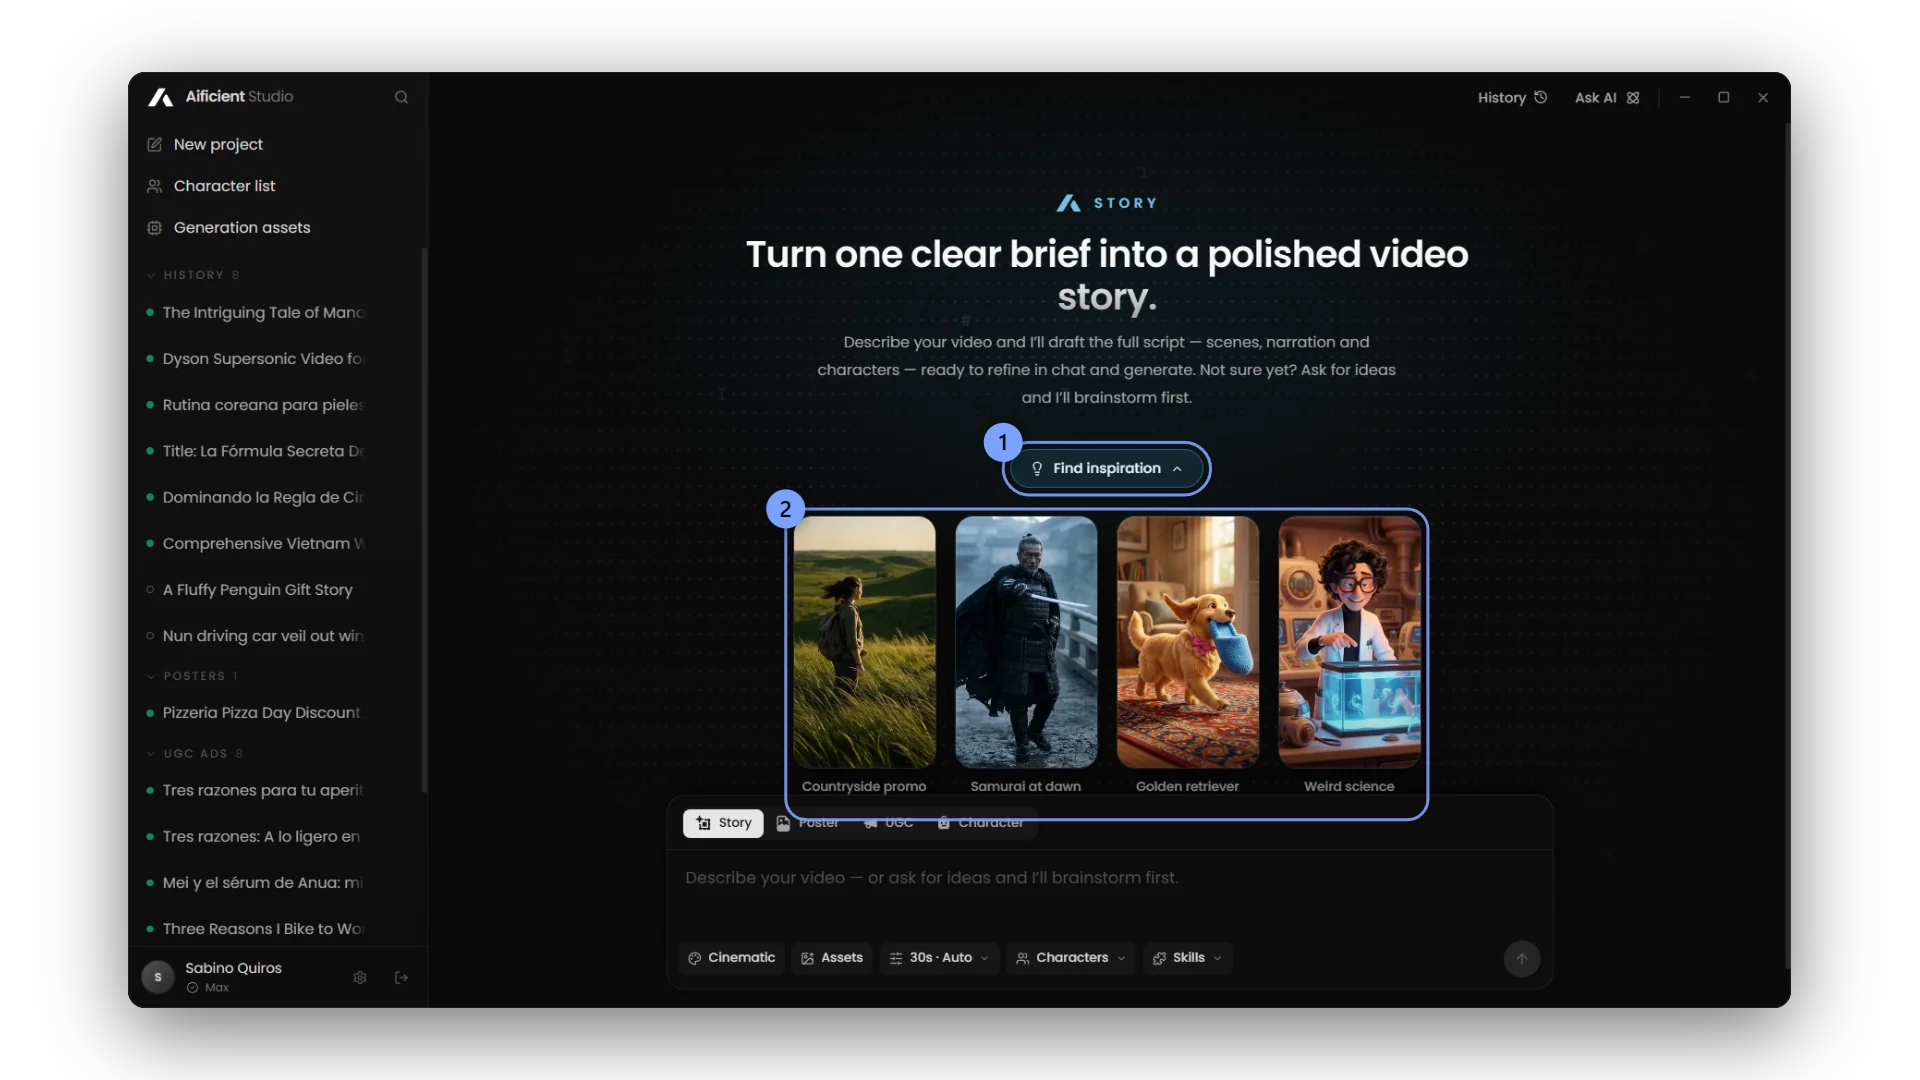Collapse the UGC ADS section
1920x1080 pixels.
point(195,754)
